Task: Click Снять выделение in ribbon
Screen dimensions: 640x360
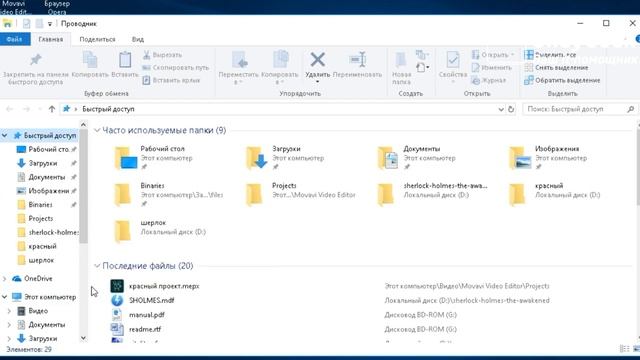Action: 557,67
